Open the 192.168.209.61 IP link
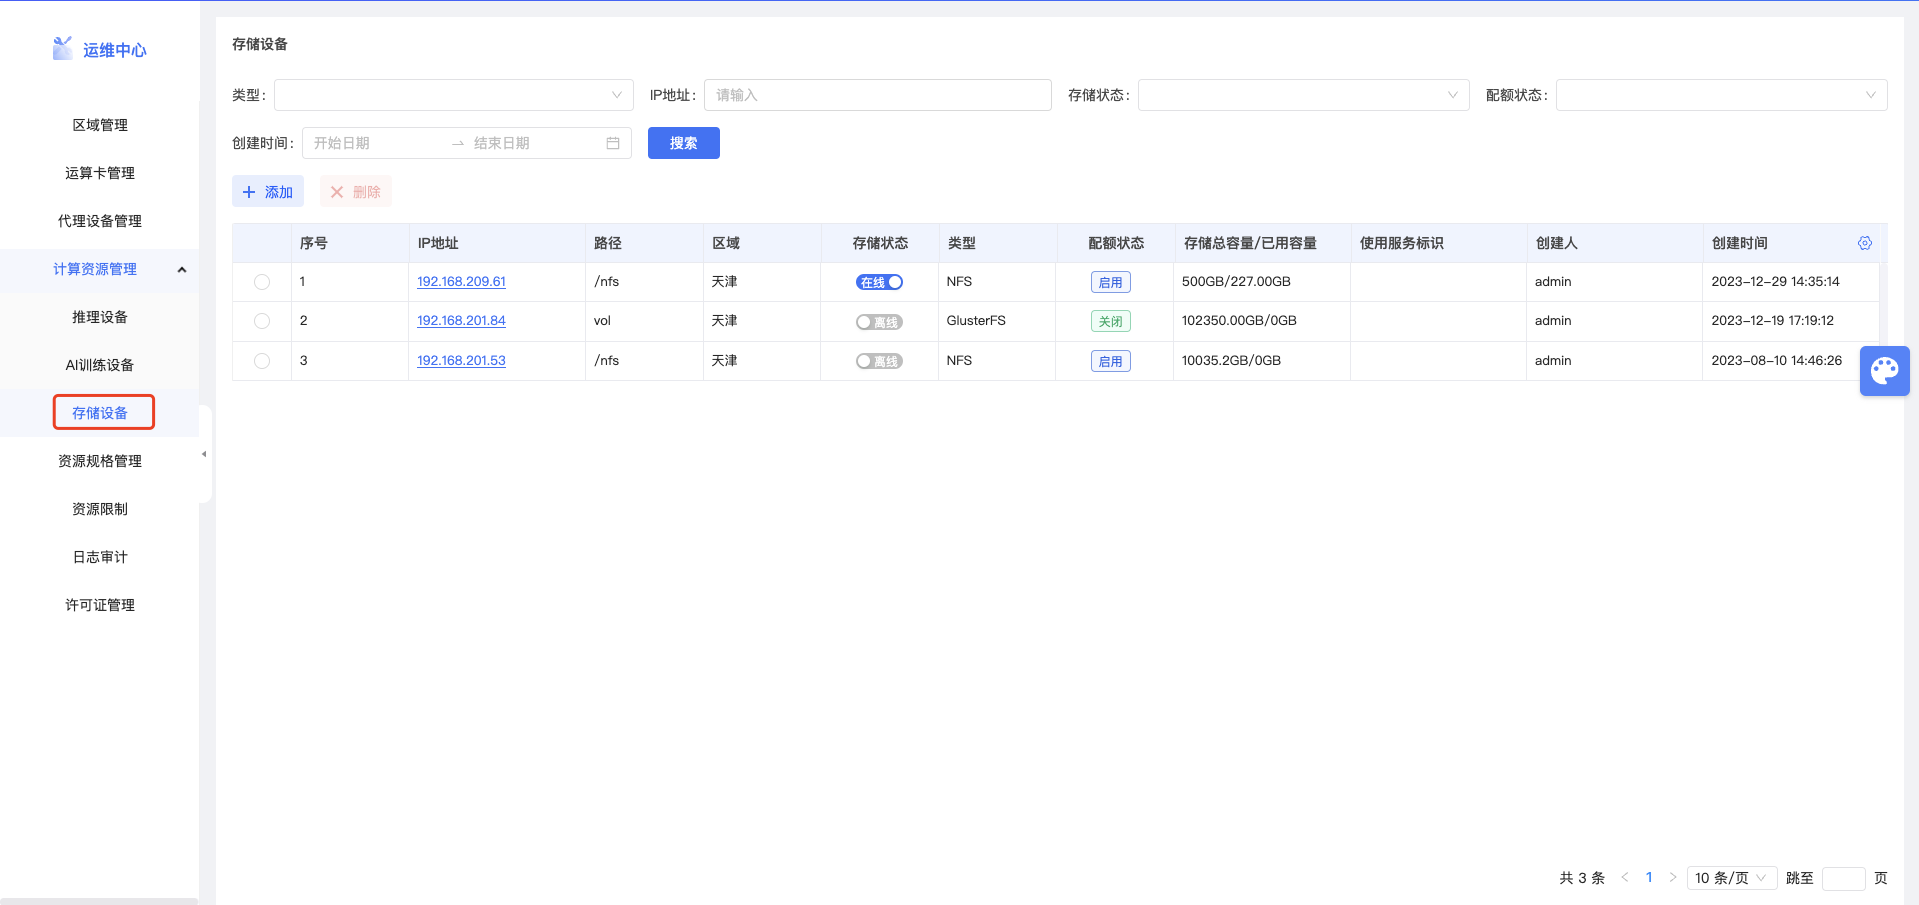The height and width of the screenshot is (905, 1919). (461, 282)
